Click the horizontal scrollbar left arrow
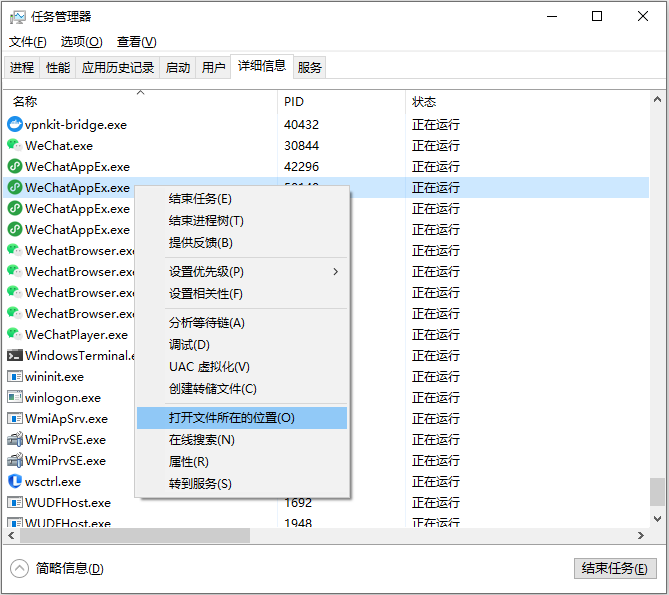 [12, 535]
